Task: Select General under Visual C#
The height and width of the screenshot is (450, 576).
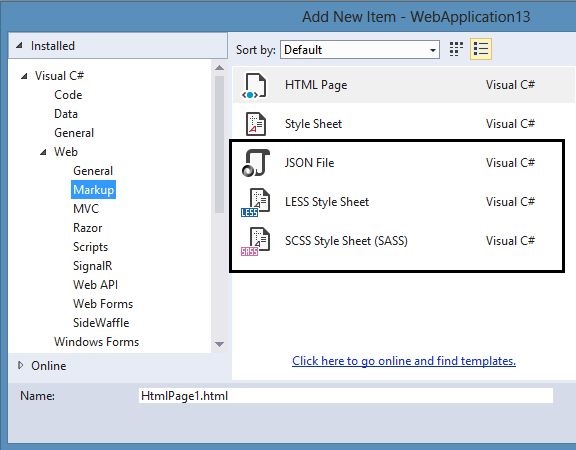Action: coord(74,133)
